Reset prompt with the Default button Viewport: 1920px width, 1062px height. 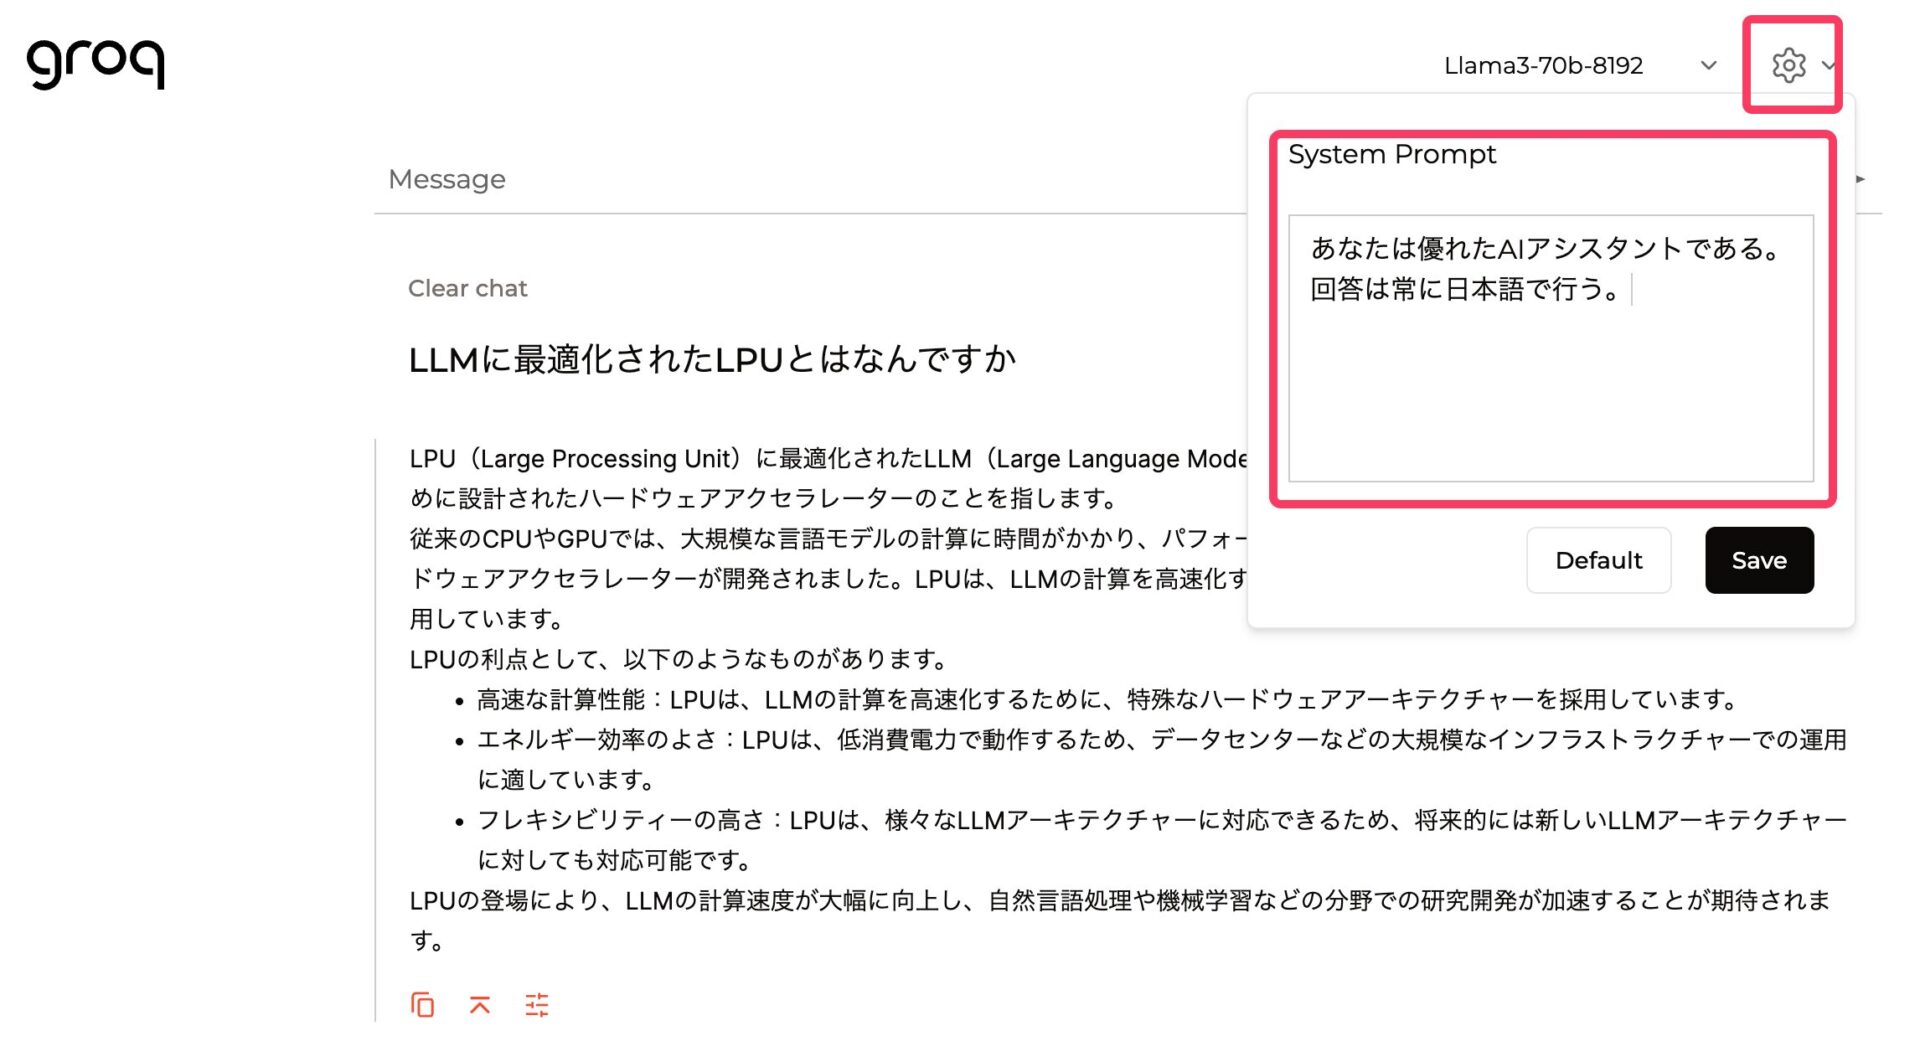click(1598, 560)
